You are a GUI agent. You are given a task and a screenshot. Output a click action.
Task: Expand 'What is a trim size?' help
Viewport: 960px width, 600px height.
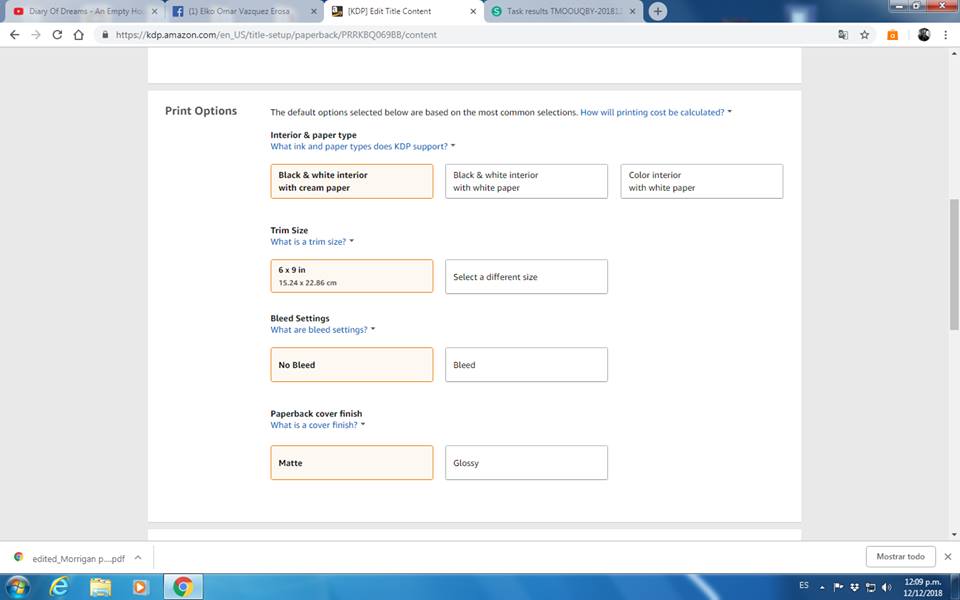point(312,242)
